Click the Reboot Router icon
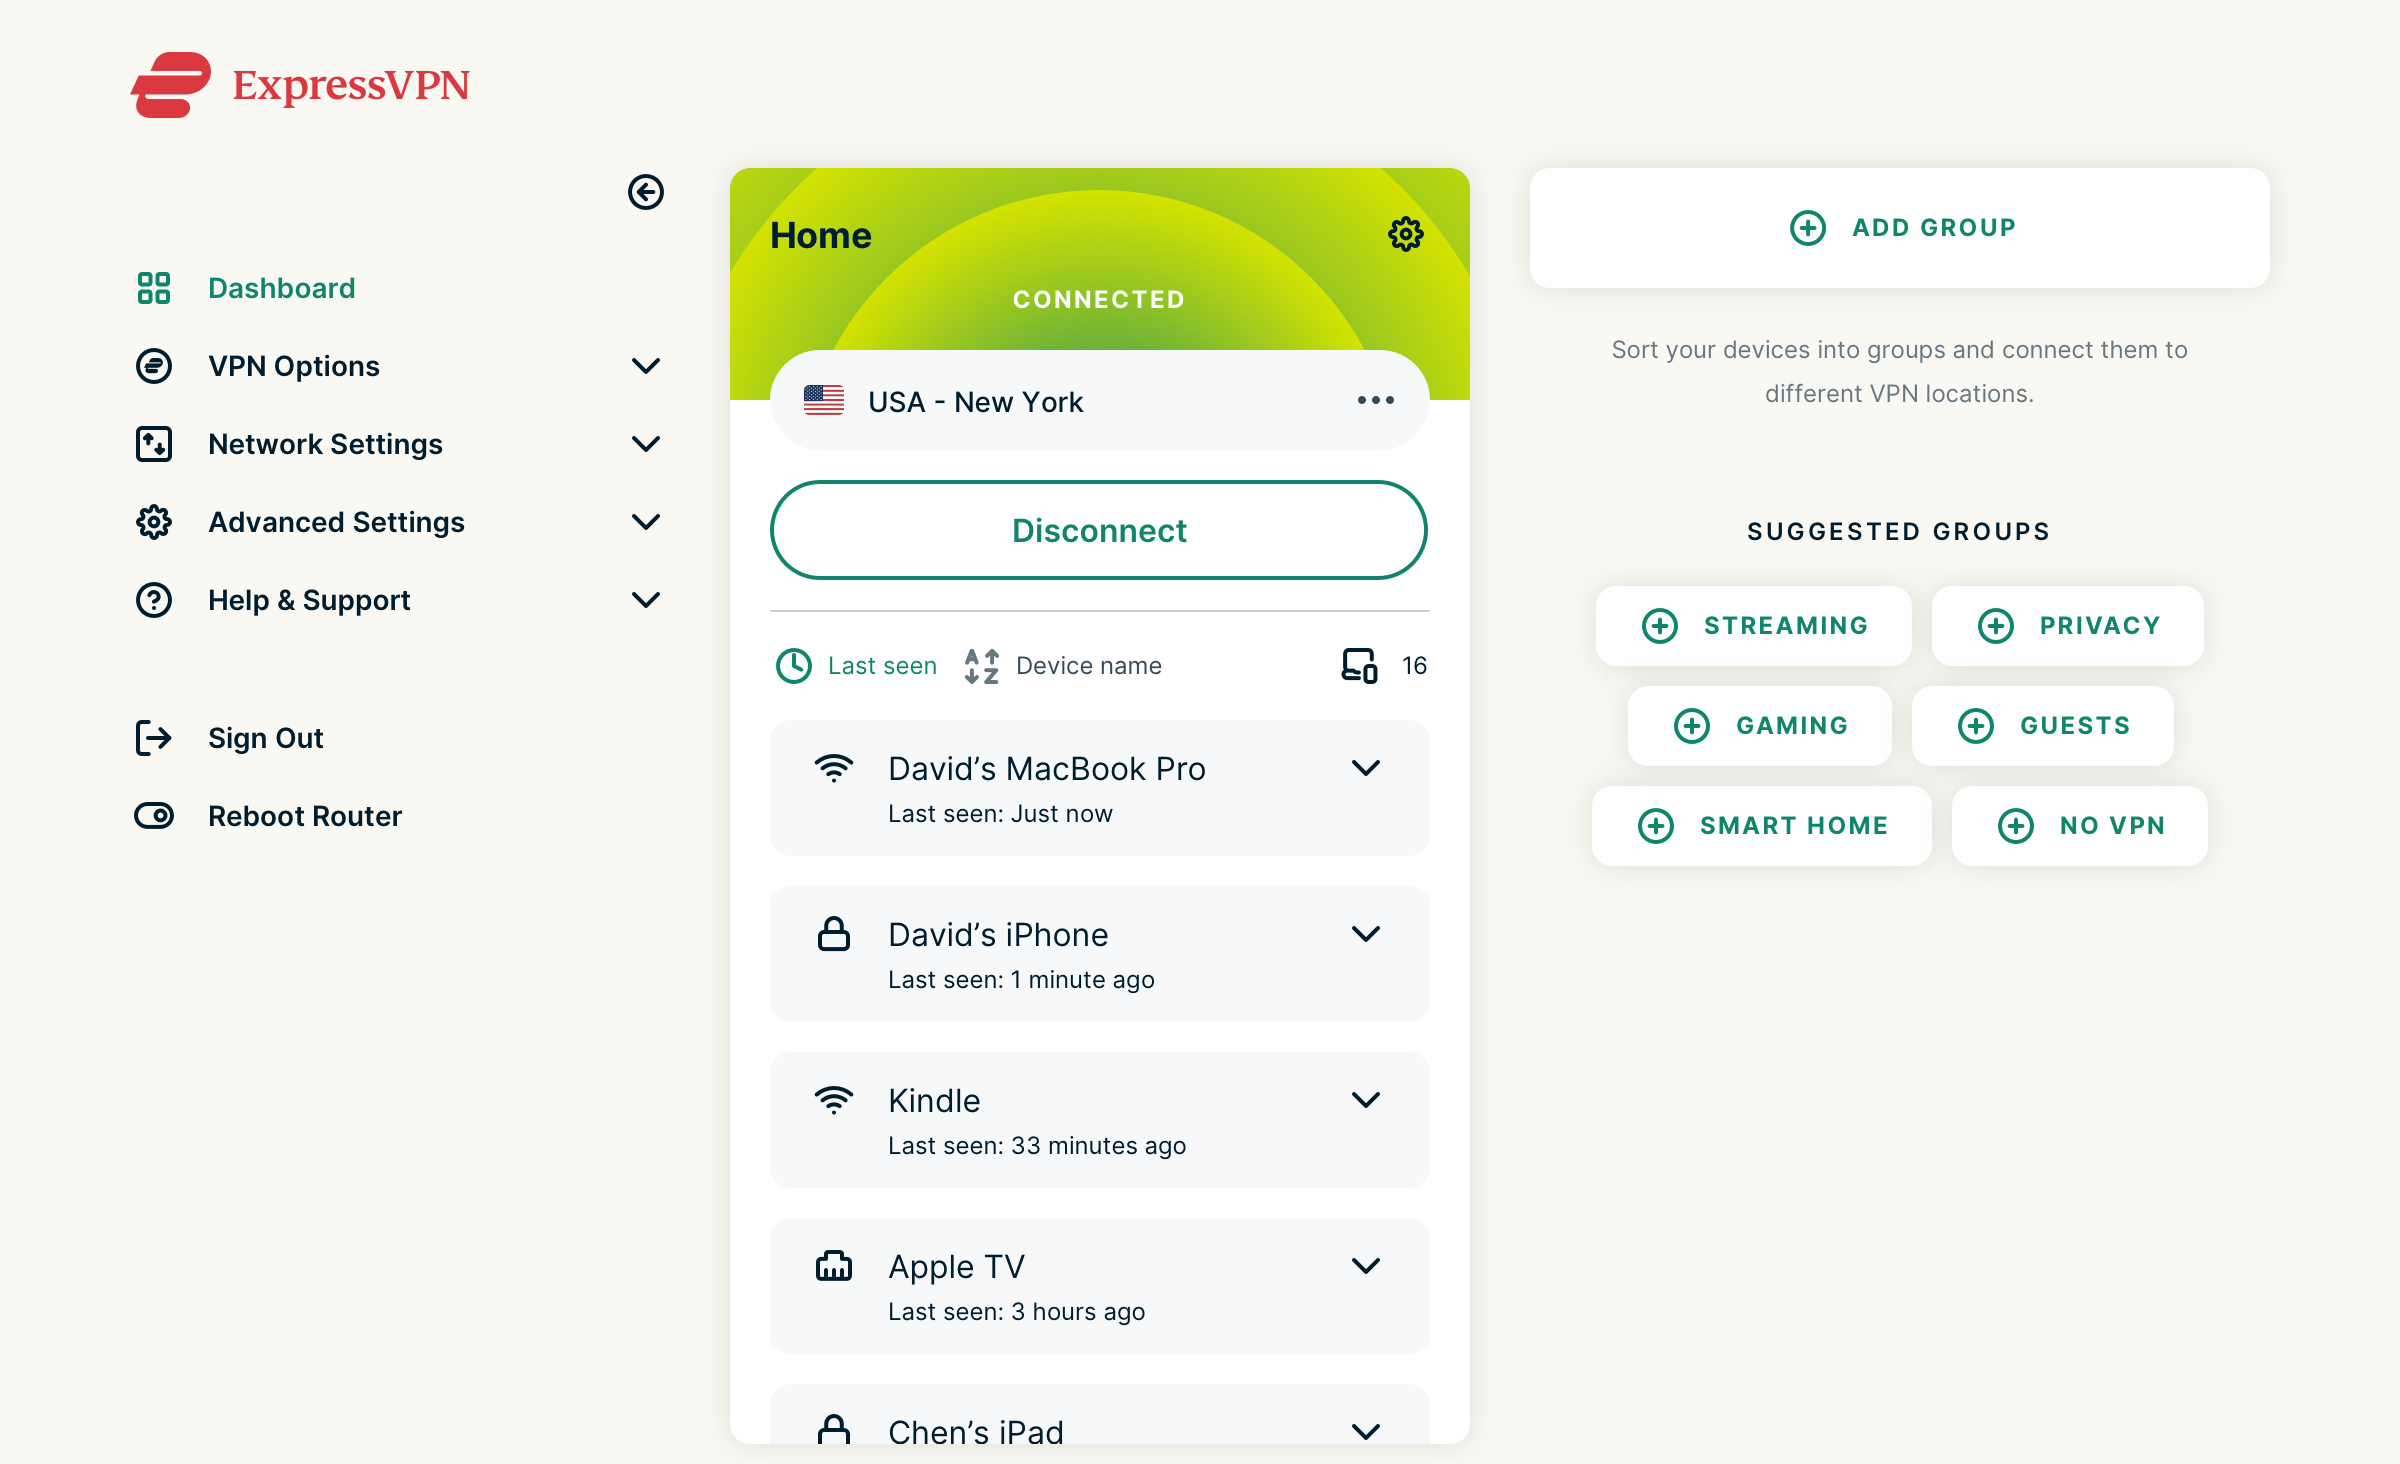This screenshot has width=2400, height=1464. click(153, 816)
